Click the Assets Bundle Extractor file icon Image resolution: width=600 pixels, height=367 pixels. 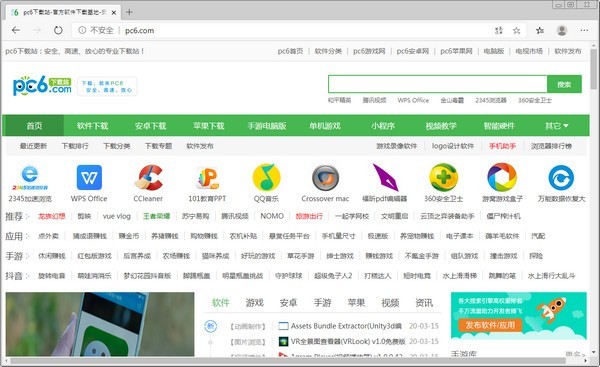tap(283, 326)
